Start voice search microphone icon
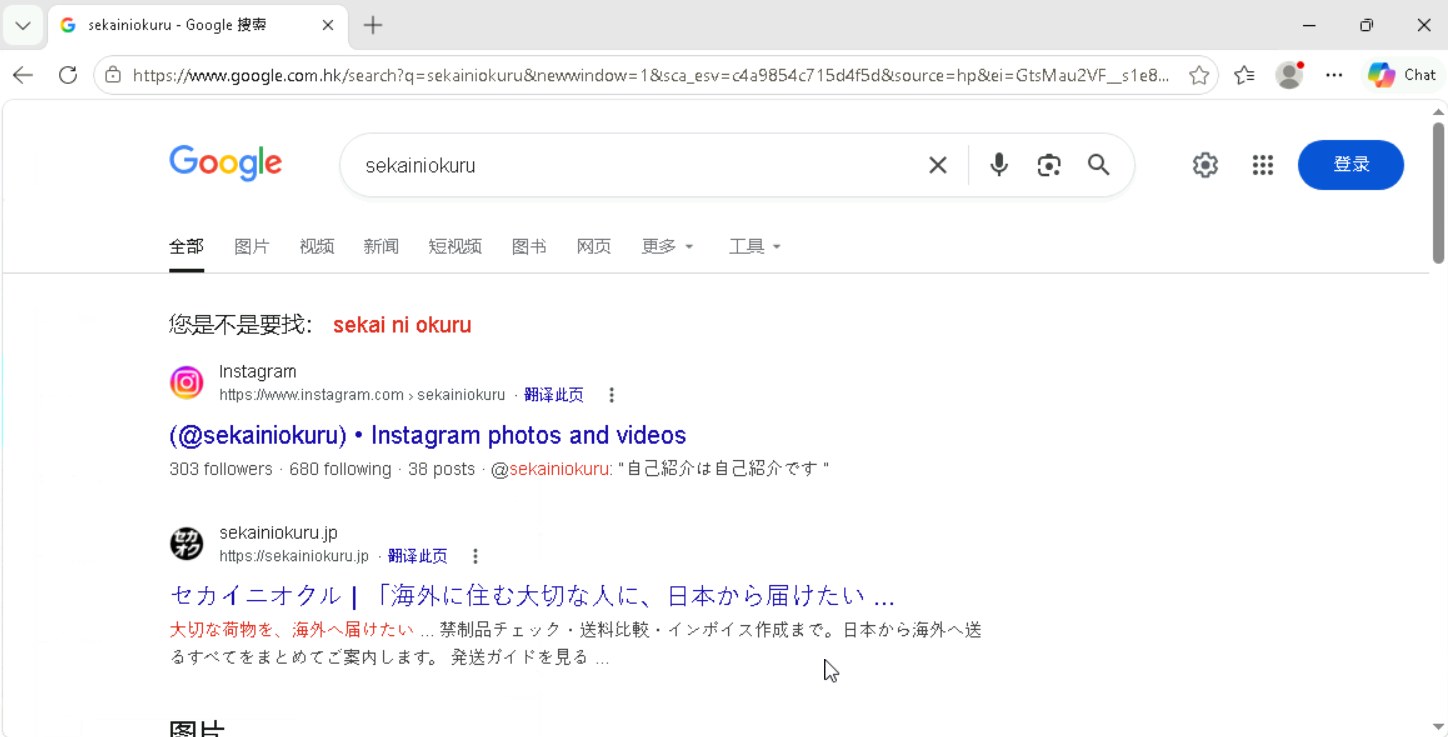This screenshot has width=1448, height=737. (998, 165)
